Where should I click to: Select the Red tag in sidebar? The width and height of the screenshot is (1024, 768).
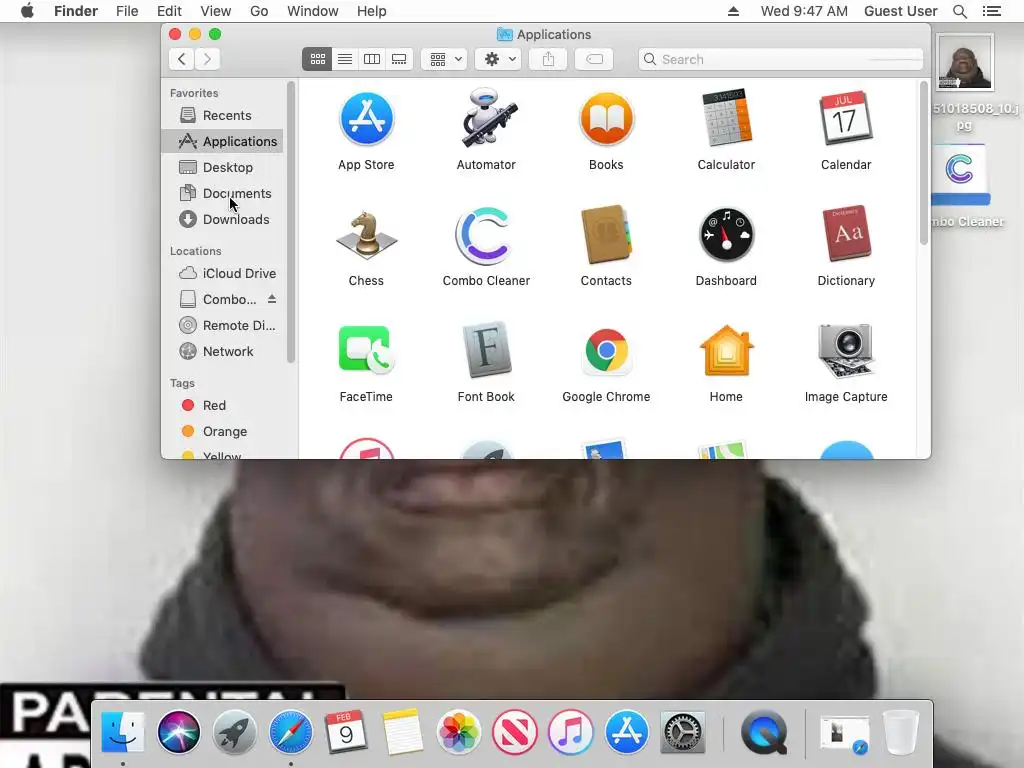point(222,406)
